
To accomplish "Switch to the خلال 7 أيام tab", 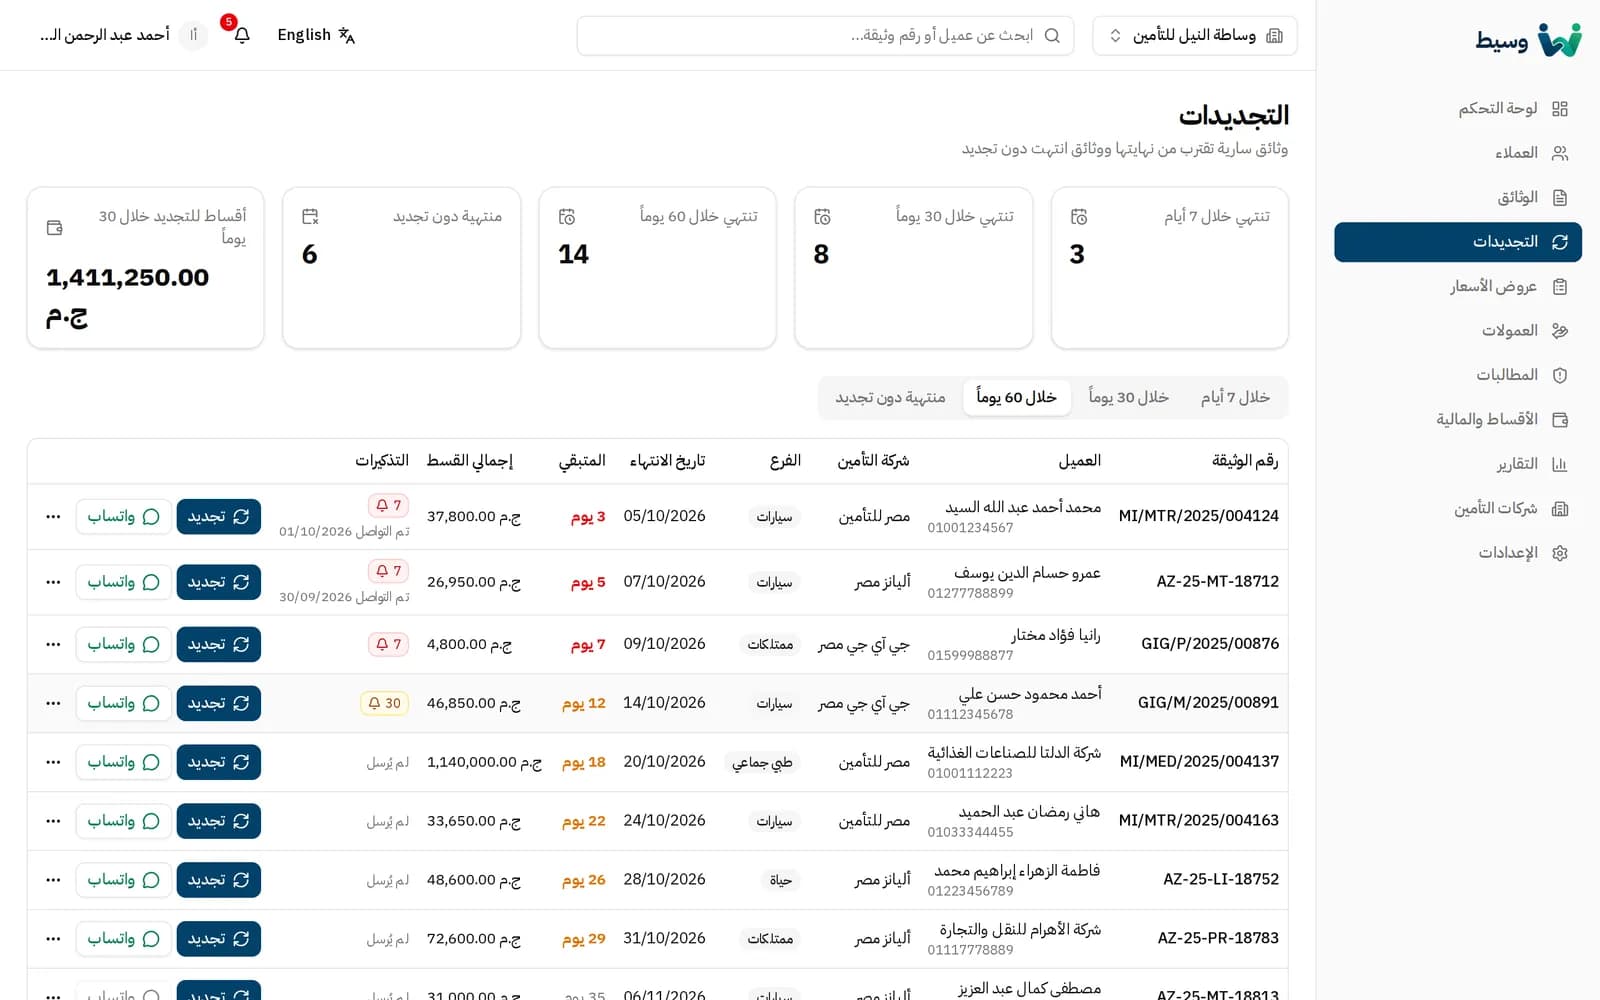I will [x=1235, y=397].
